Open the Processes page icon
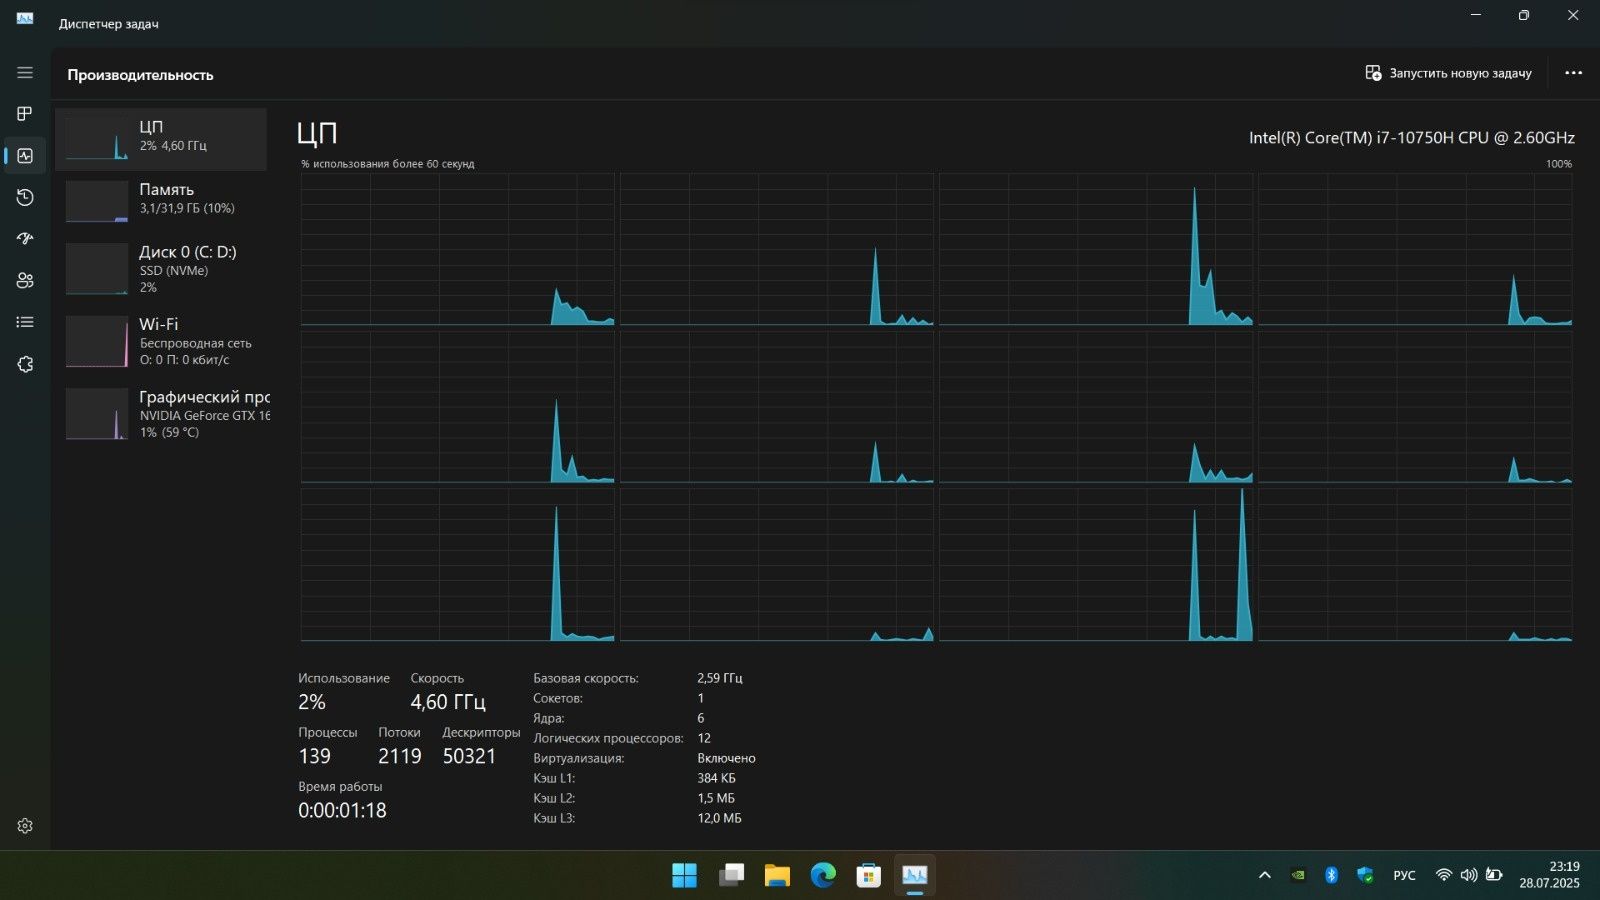Image resolution: width=1600 pixels, height=900 pixels. coord(25,114)
